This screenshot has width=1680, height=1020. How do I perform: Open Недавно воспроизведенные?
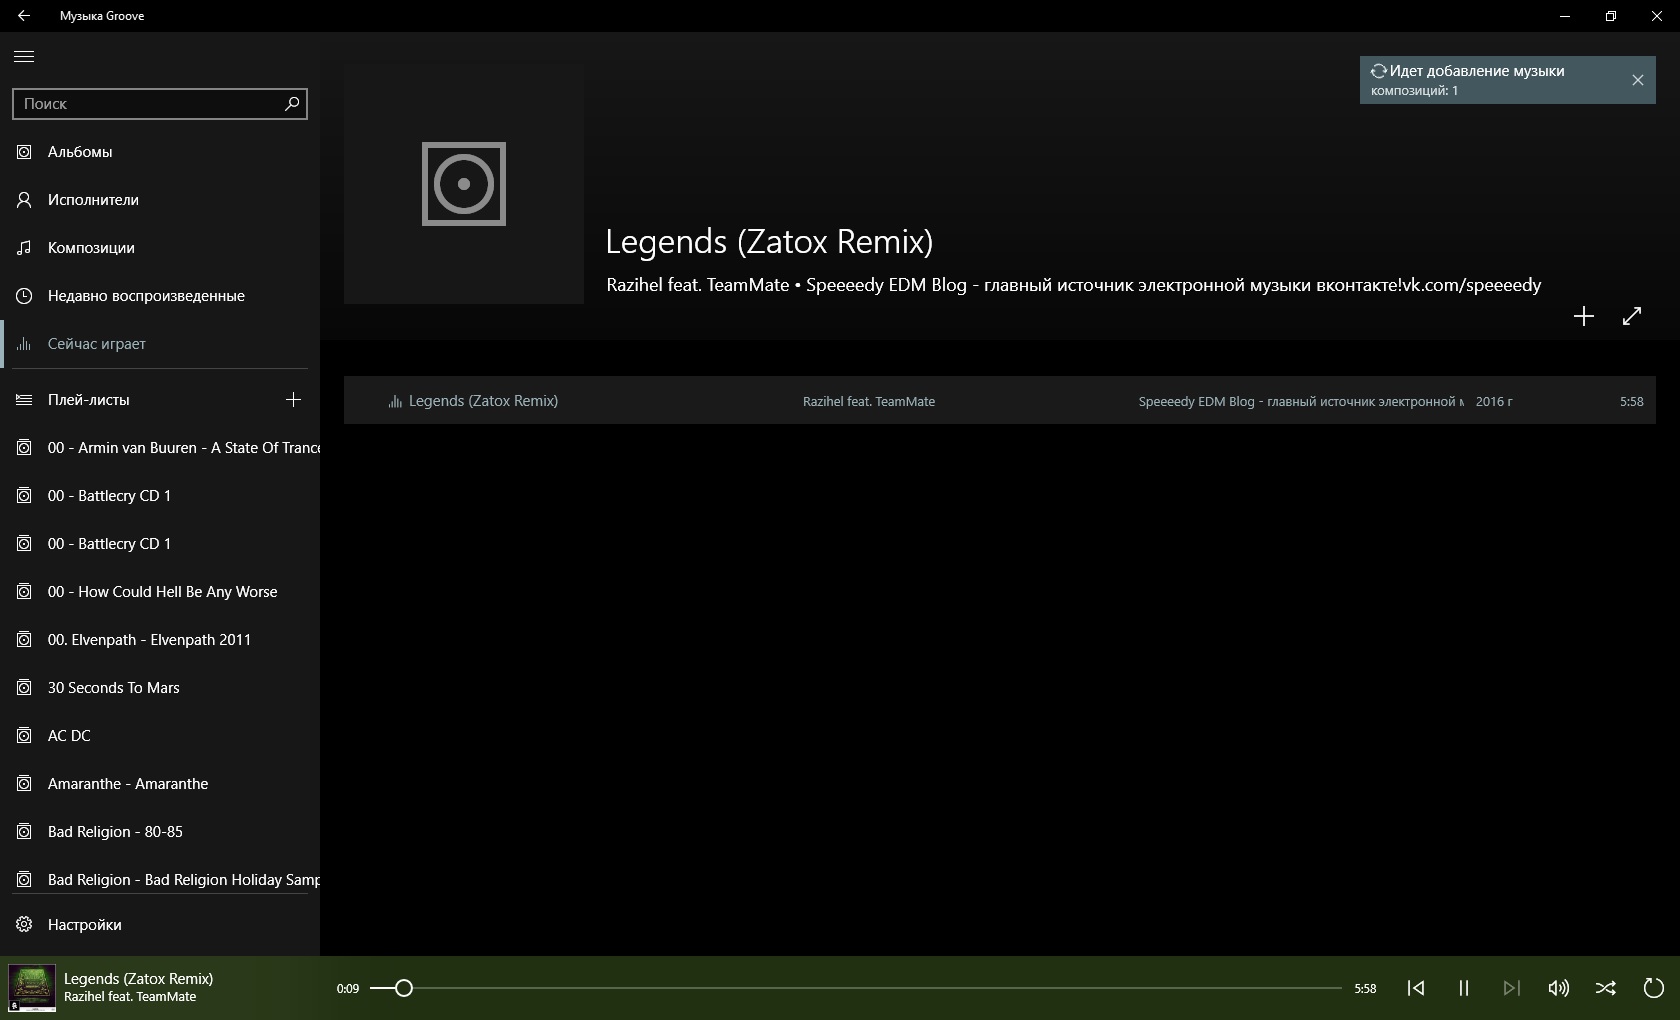[146, 296]
